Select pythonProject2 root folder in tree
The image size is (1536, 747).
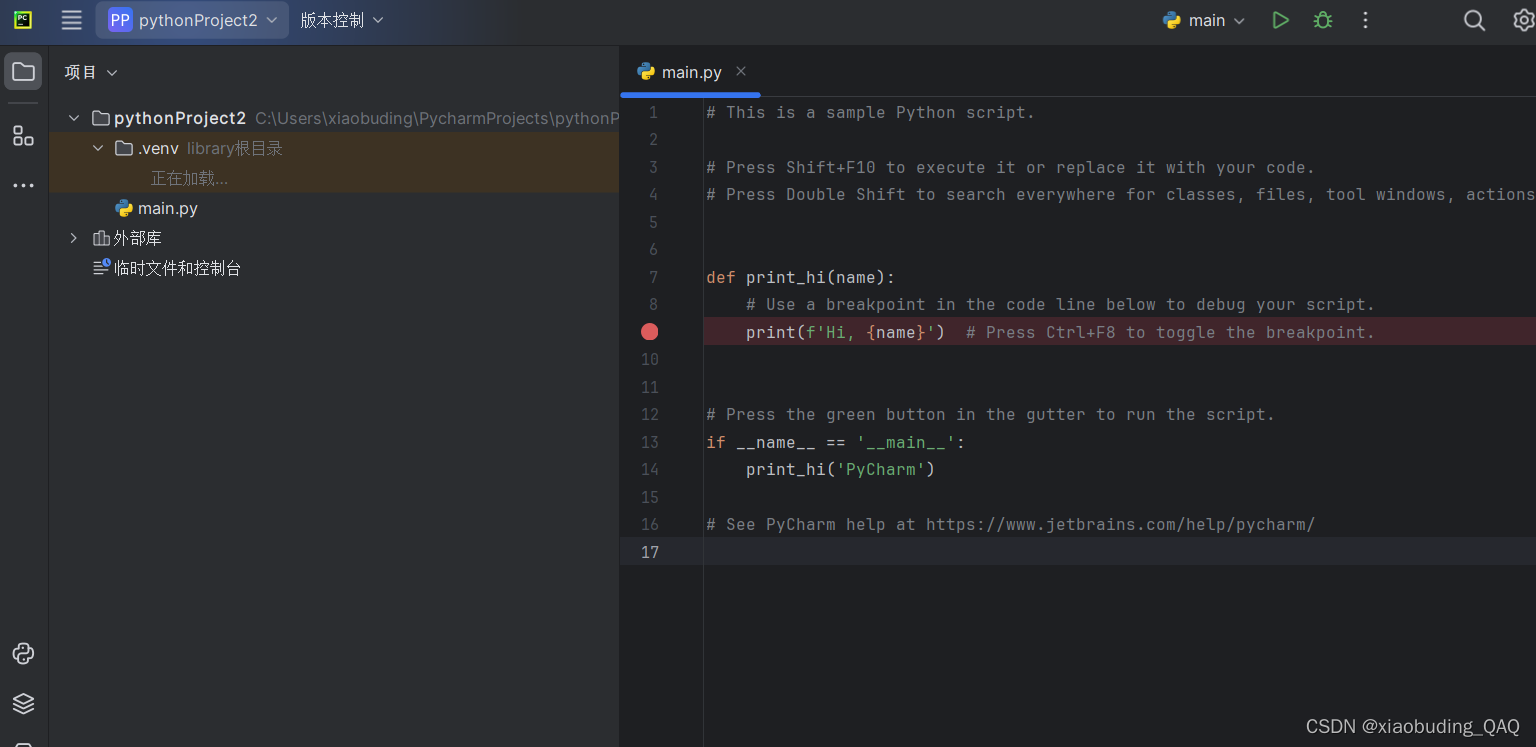[180, 118]
